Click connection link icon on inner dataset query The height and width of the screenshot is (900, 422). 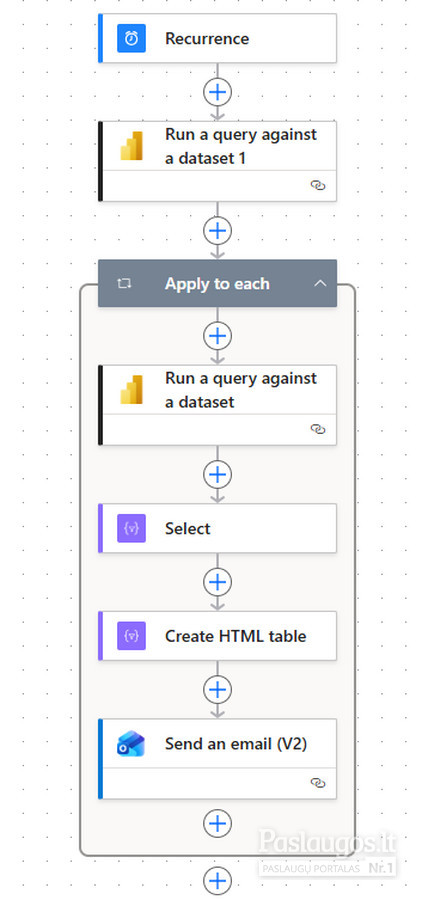coord(318,429)
